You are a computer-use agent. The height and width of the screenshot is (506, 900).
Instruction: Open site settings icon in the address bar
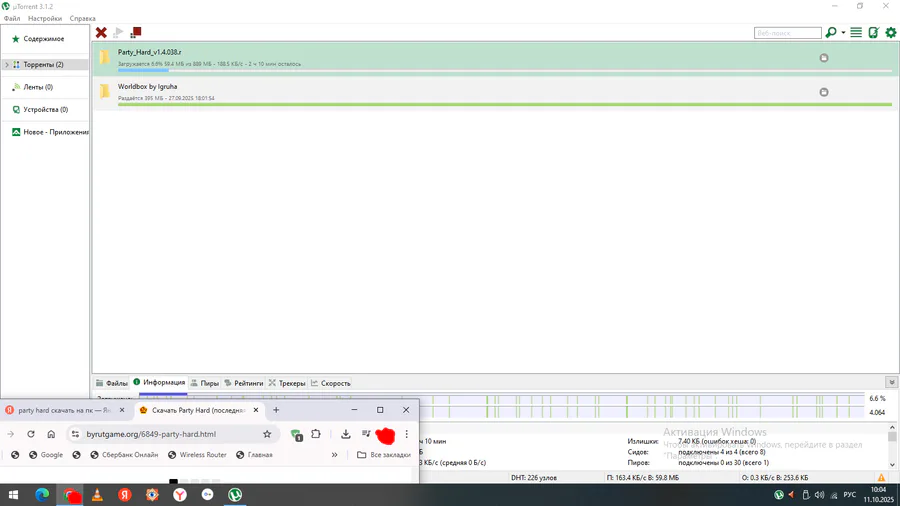point(75,434)
